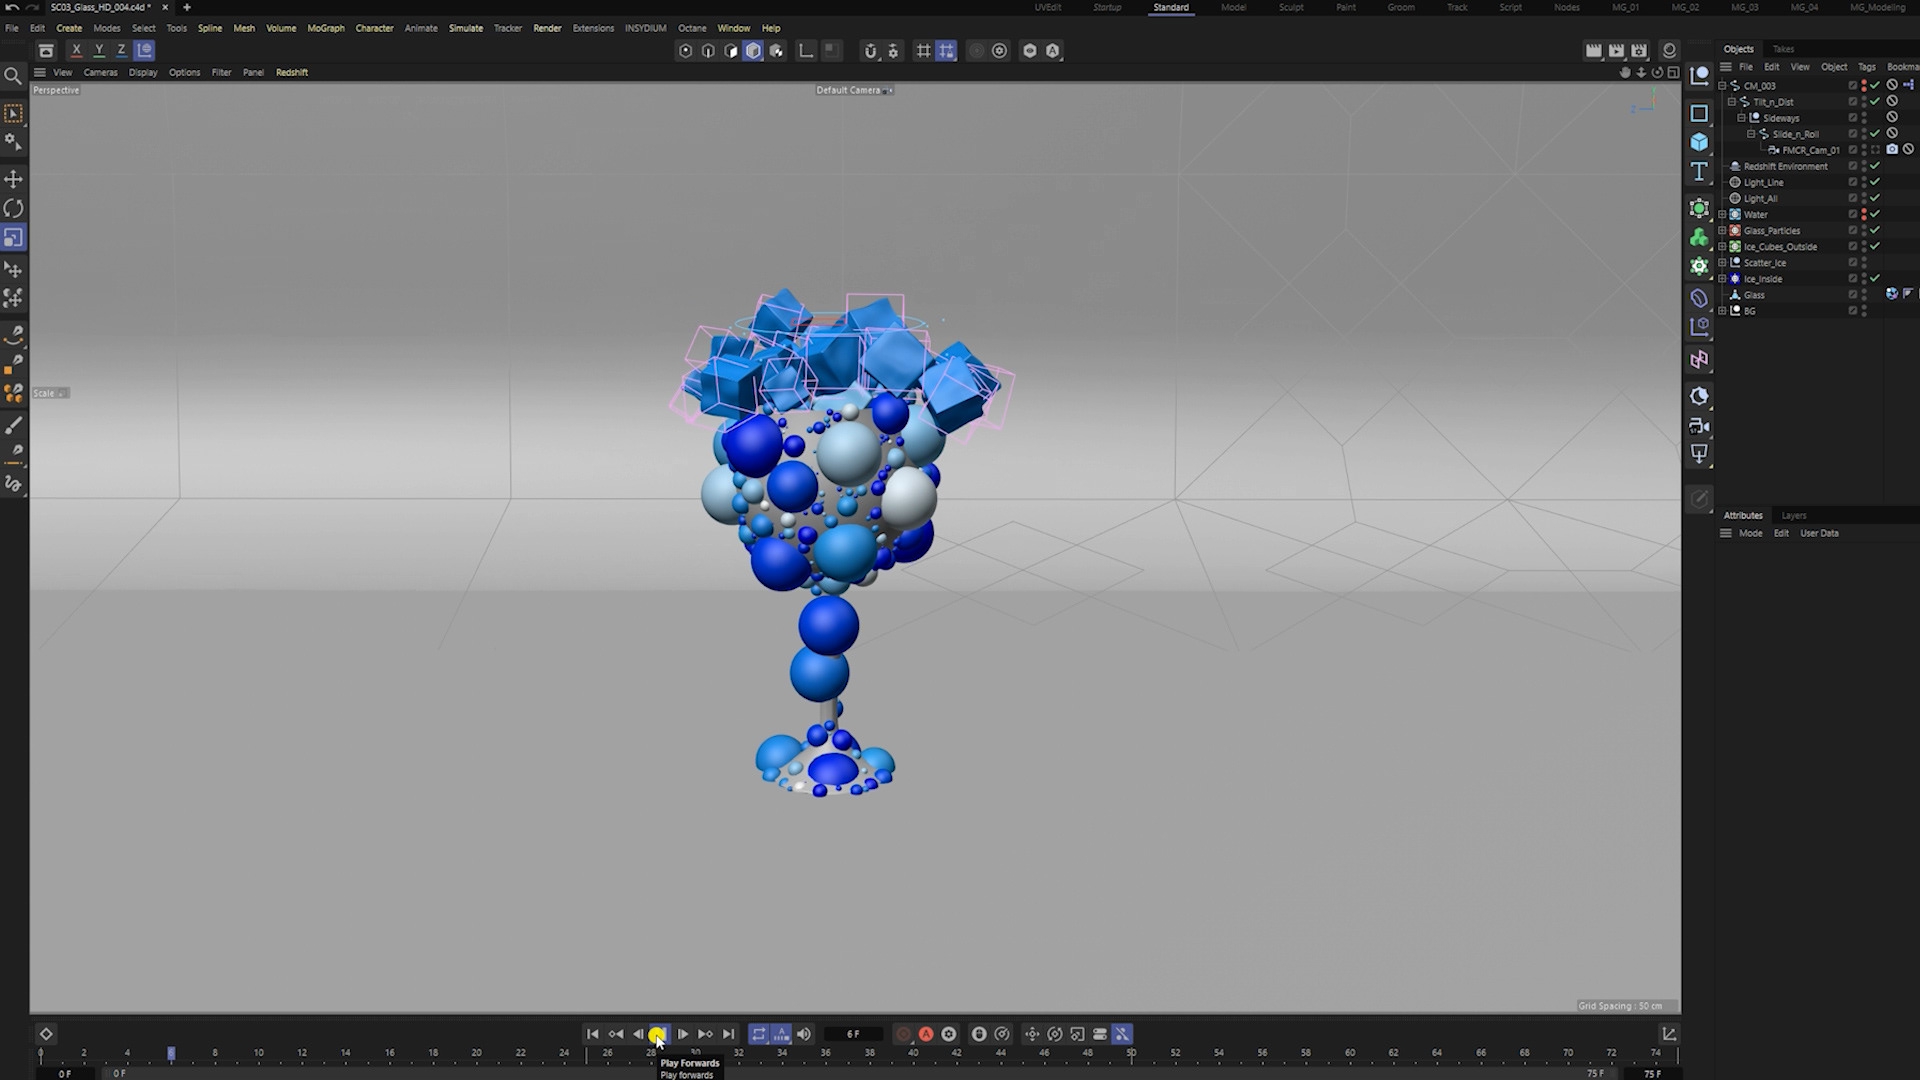Viewport: 1920px width, 1080px height.
Task: Select the Glass object in tree
Action: [x=1754, y=295]
